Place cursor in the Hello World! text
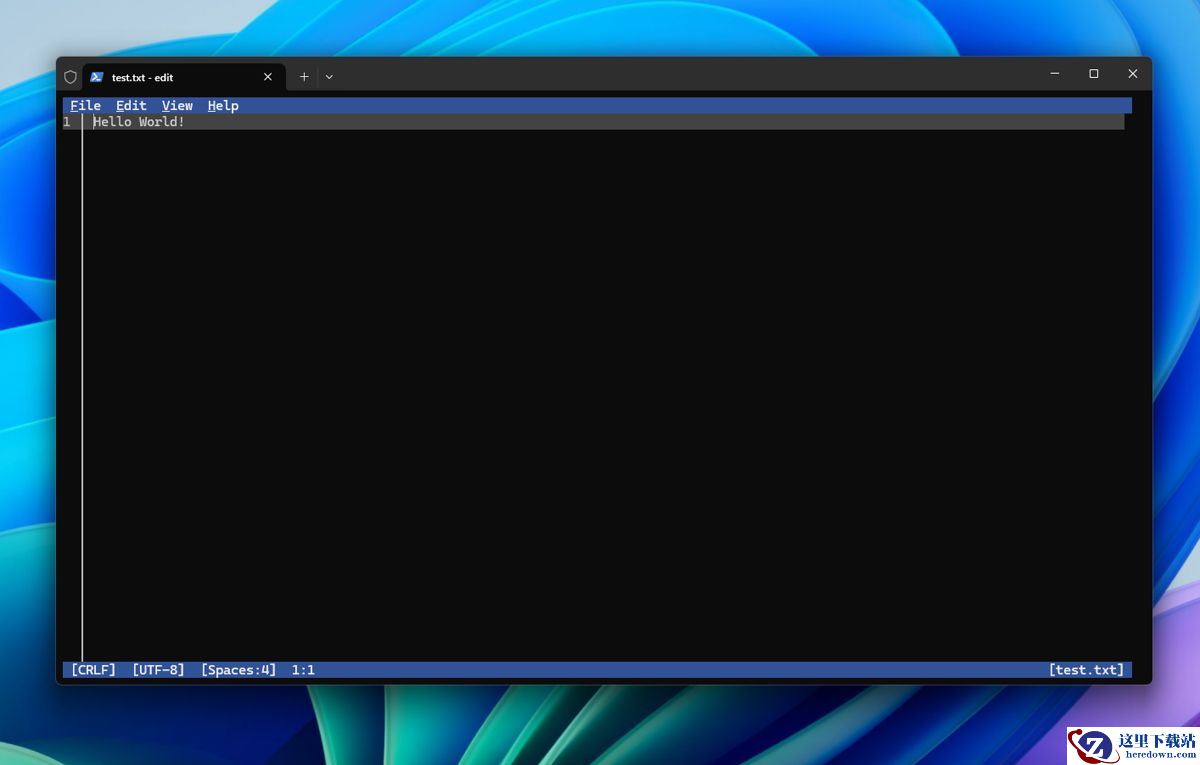The image size is (1200, 765). click(x=139, y=122)
